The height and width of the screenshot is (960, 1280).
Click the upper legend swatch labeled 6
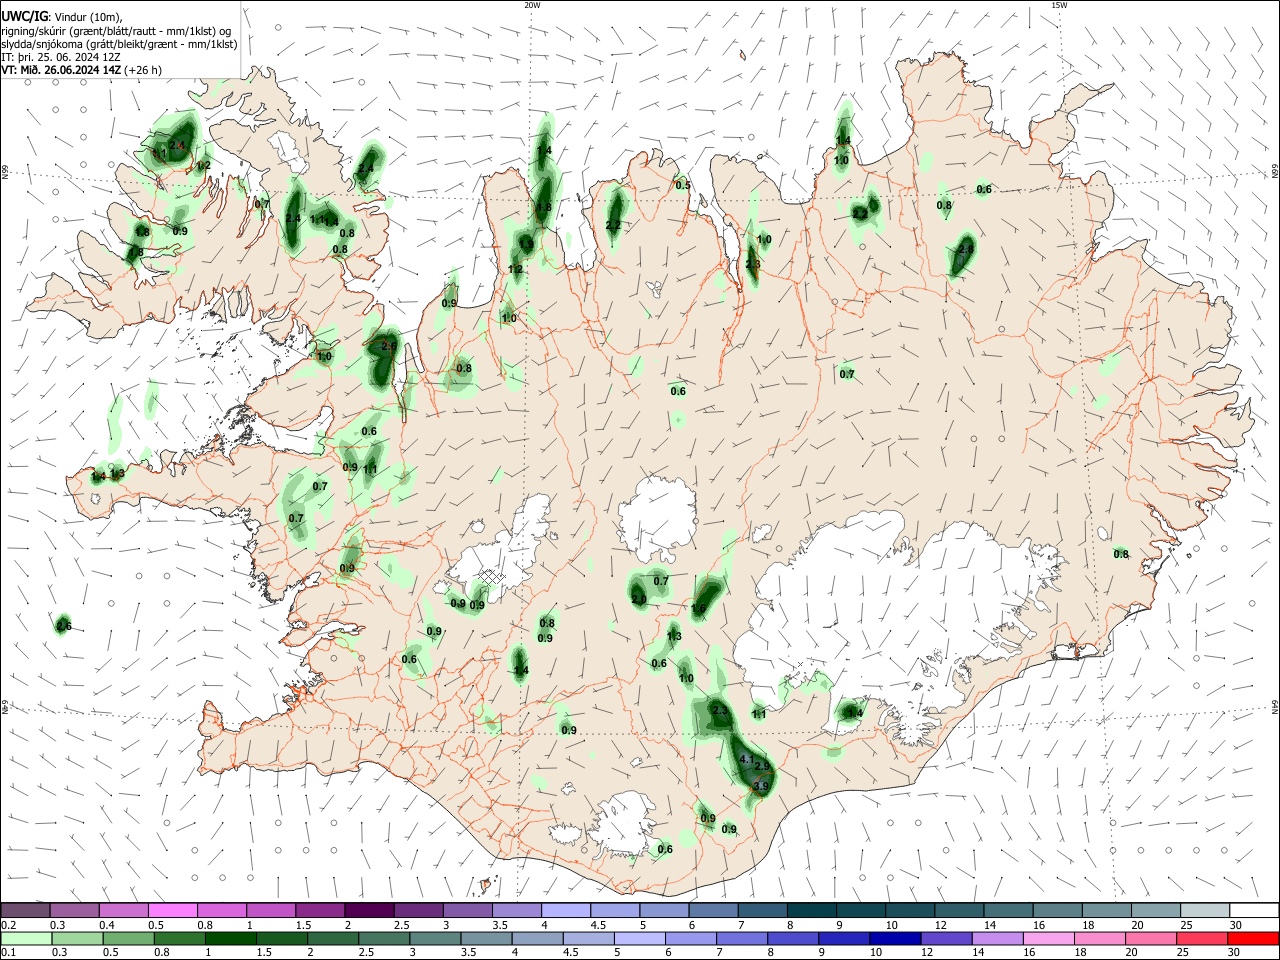[714, 910]
